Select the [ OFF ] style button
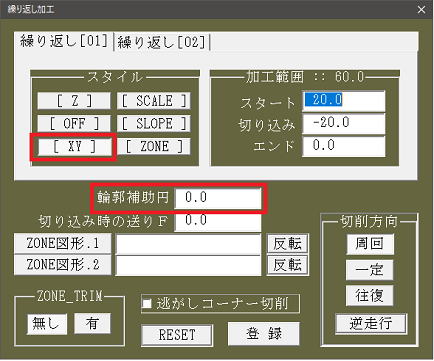This screenshot has height=361, width=434. pyautogui.click(x=74, y=123)
